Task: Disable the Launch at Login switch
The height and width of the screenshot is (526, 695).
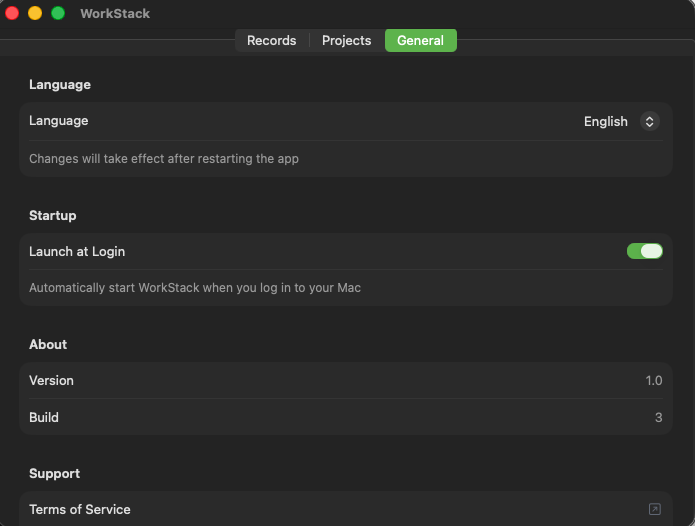Action: (644, 251)
